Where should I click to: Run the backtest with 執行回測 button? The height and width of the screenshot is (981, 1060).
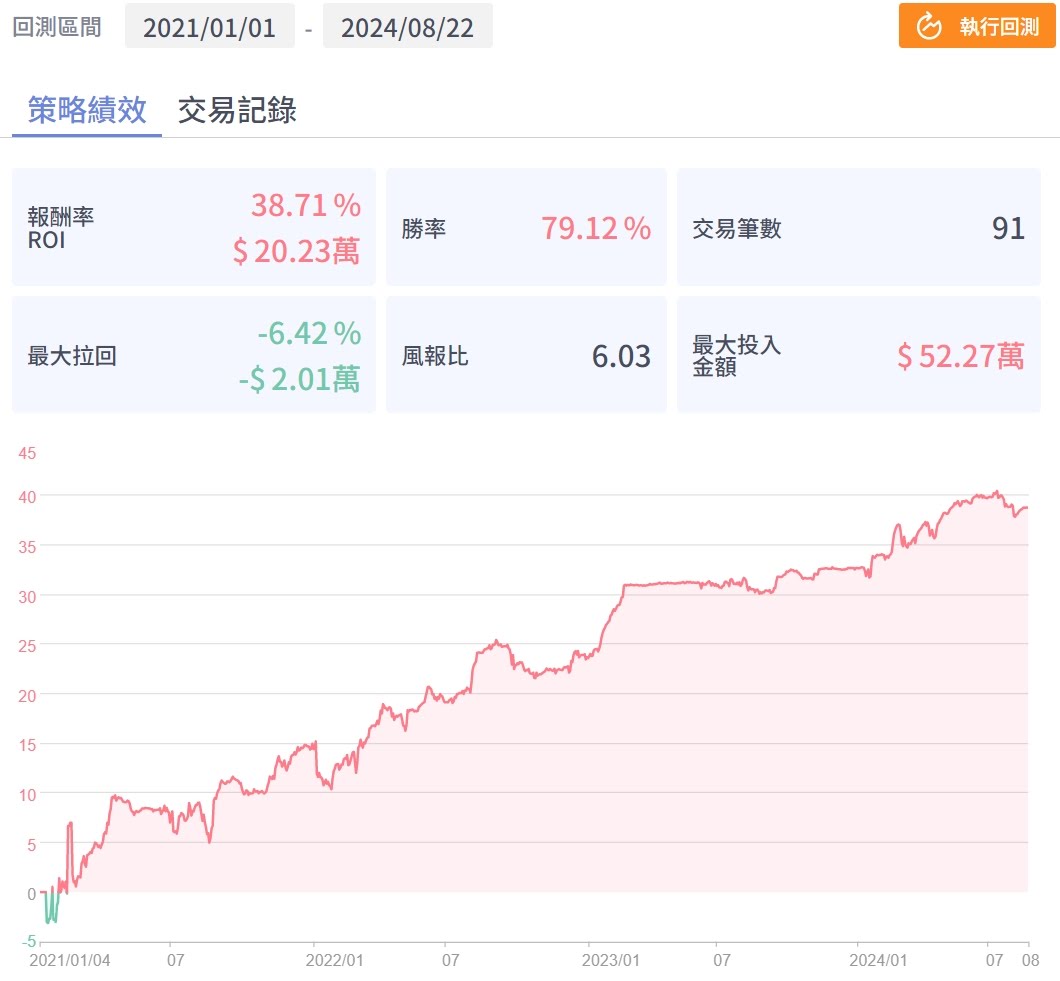coord(977,26)
